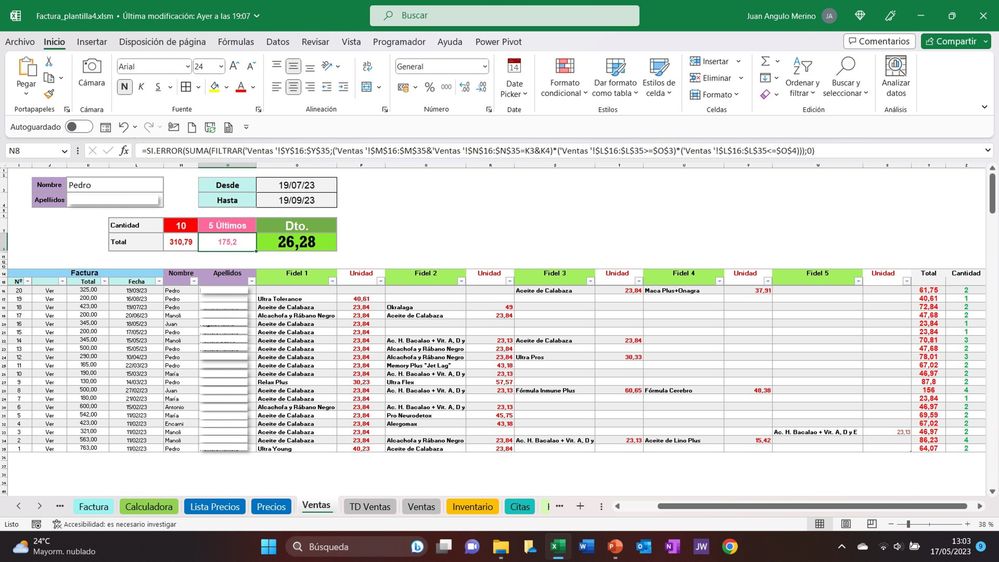Open Estilos de celda gallery

[659, 77]
